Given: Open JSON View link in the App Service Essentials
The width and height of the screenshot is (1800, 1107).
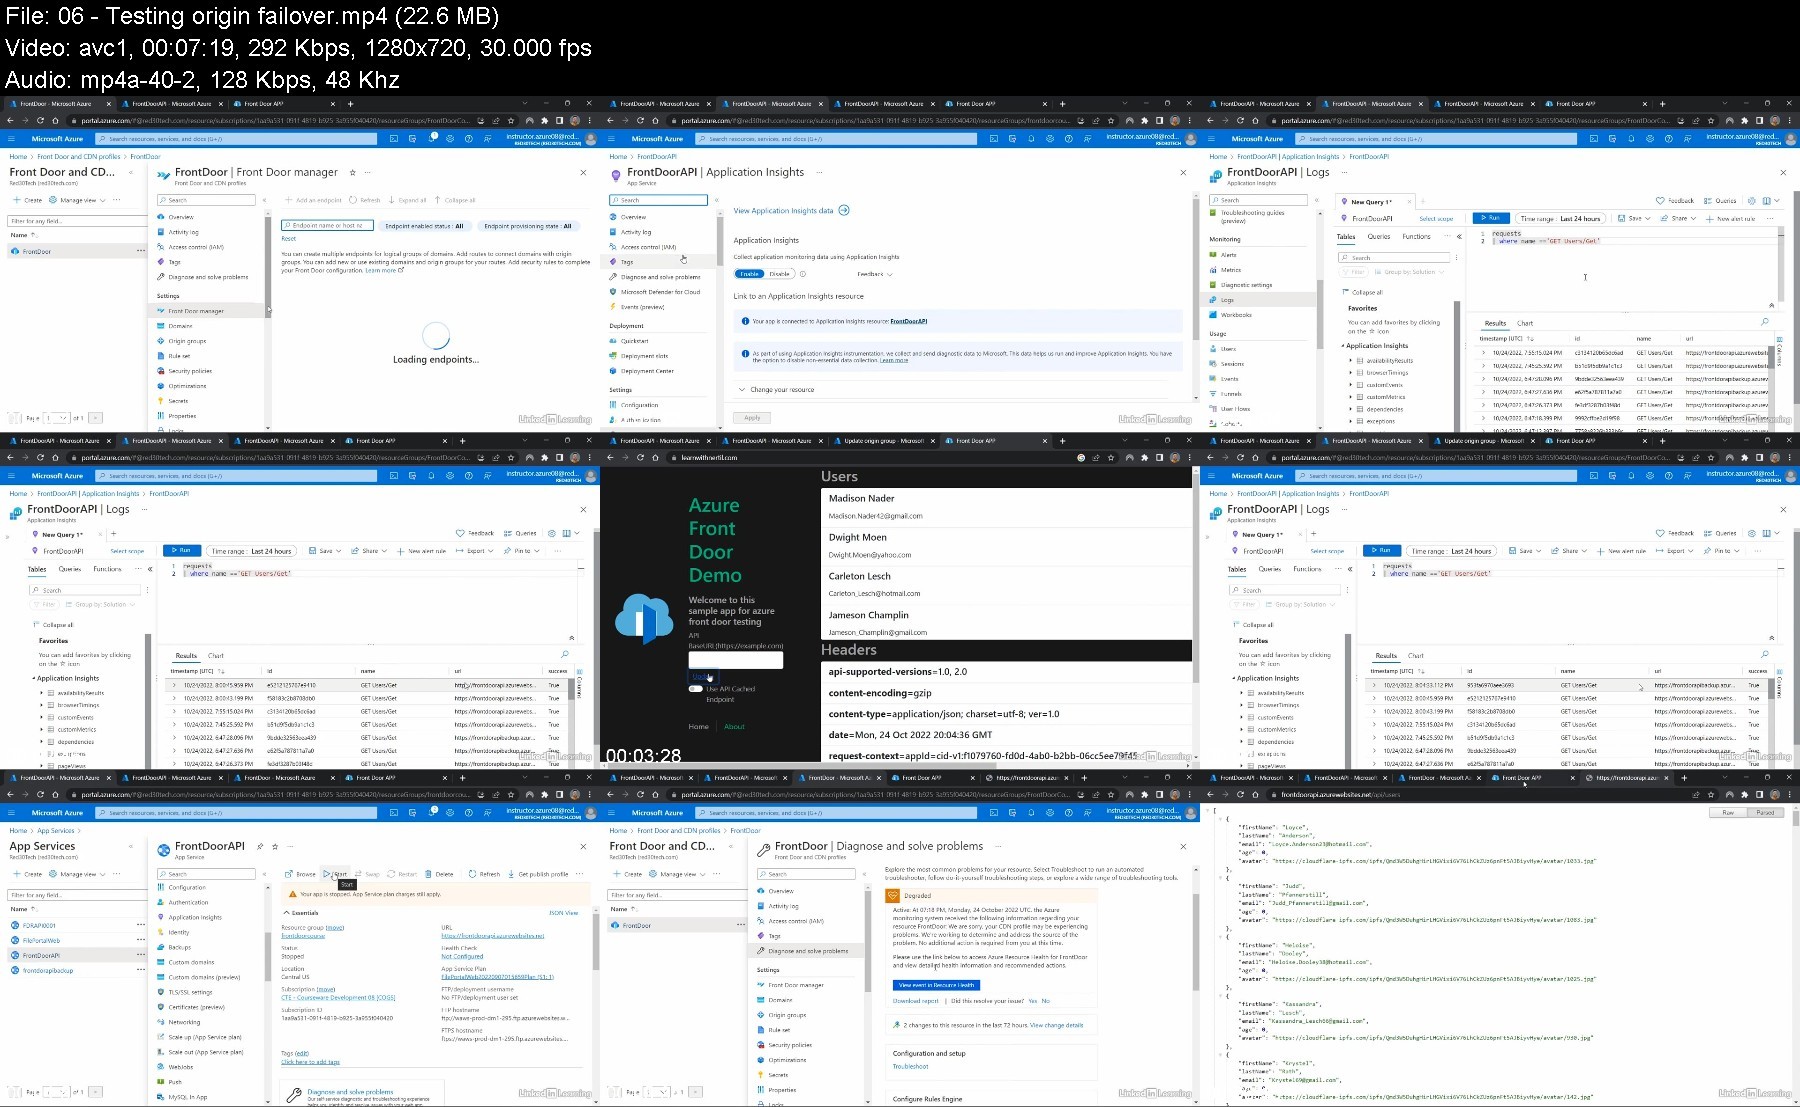Looking at the screenshot, I should point(563,913).
